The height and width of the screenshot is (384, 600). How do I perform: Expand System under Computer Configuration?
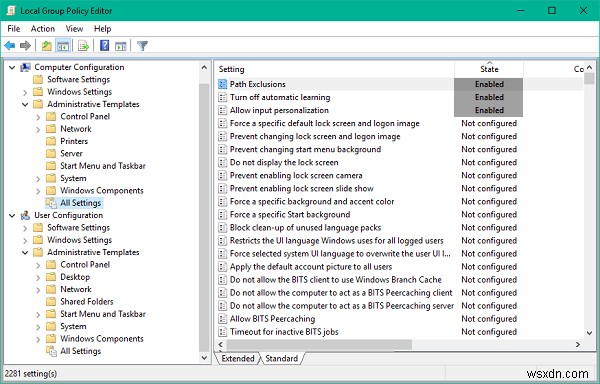pyautogui.click(x=38, y=179)
